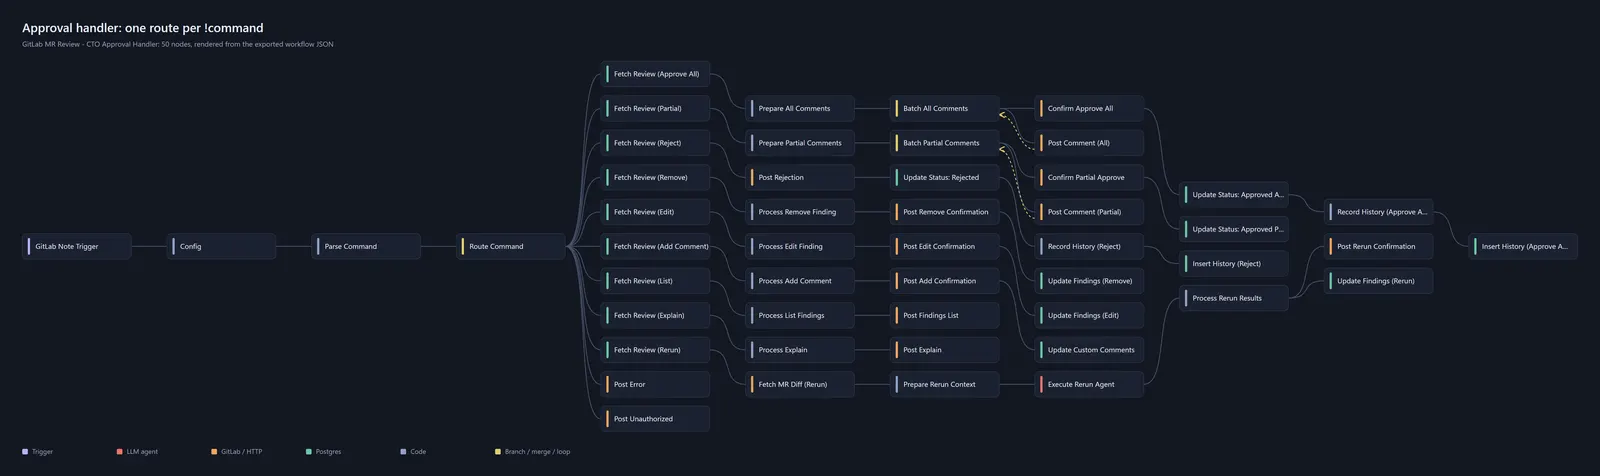Select the Post Explain node
Viewport: 1600px width, 476px height.
click(x=945, y=350)
